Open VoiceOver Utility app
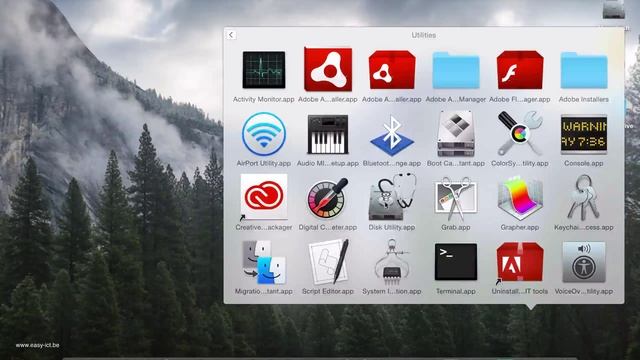 click(584, 262)
